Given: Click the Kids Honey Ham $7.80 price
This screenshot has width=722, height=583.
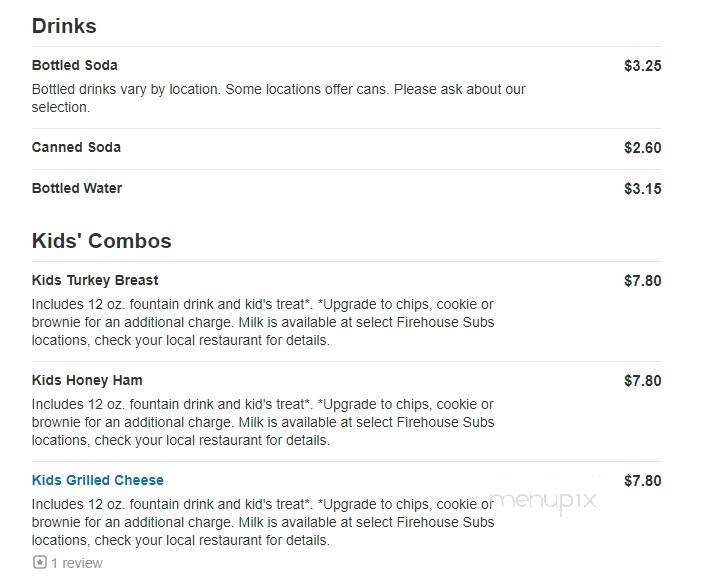Looking at the screenshot, I should tap(643, 381).
